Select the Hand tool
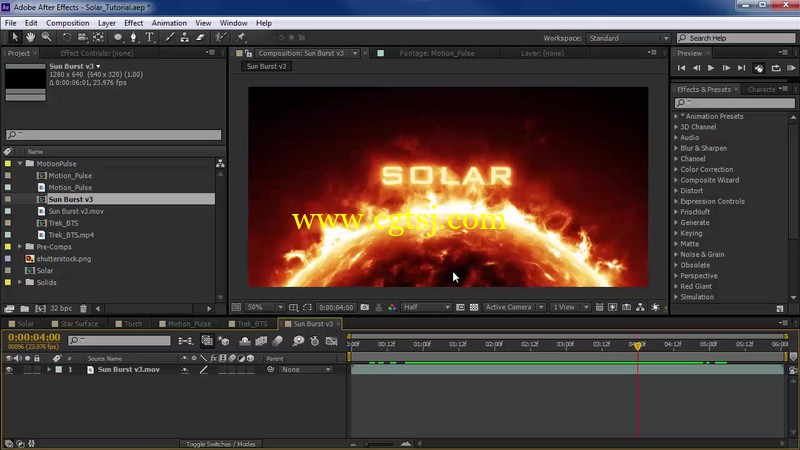Screen dimensions: 800x450 [31, 37]
